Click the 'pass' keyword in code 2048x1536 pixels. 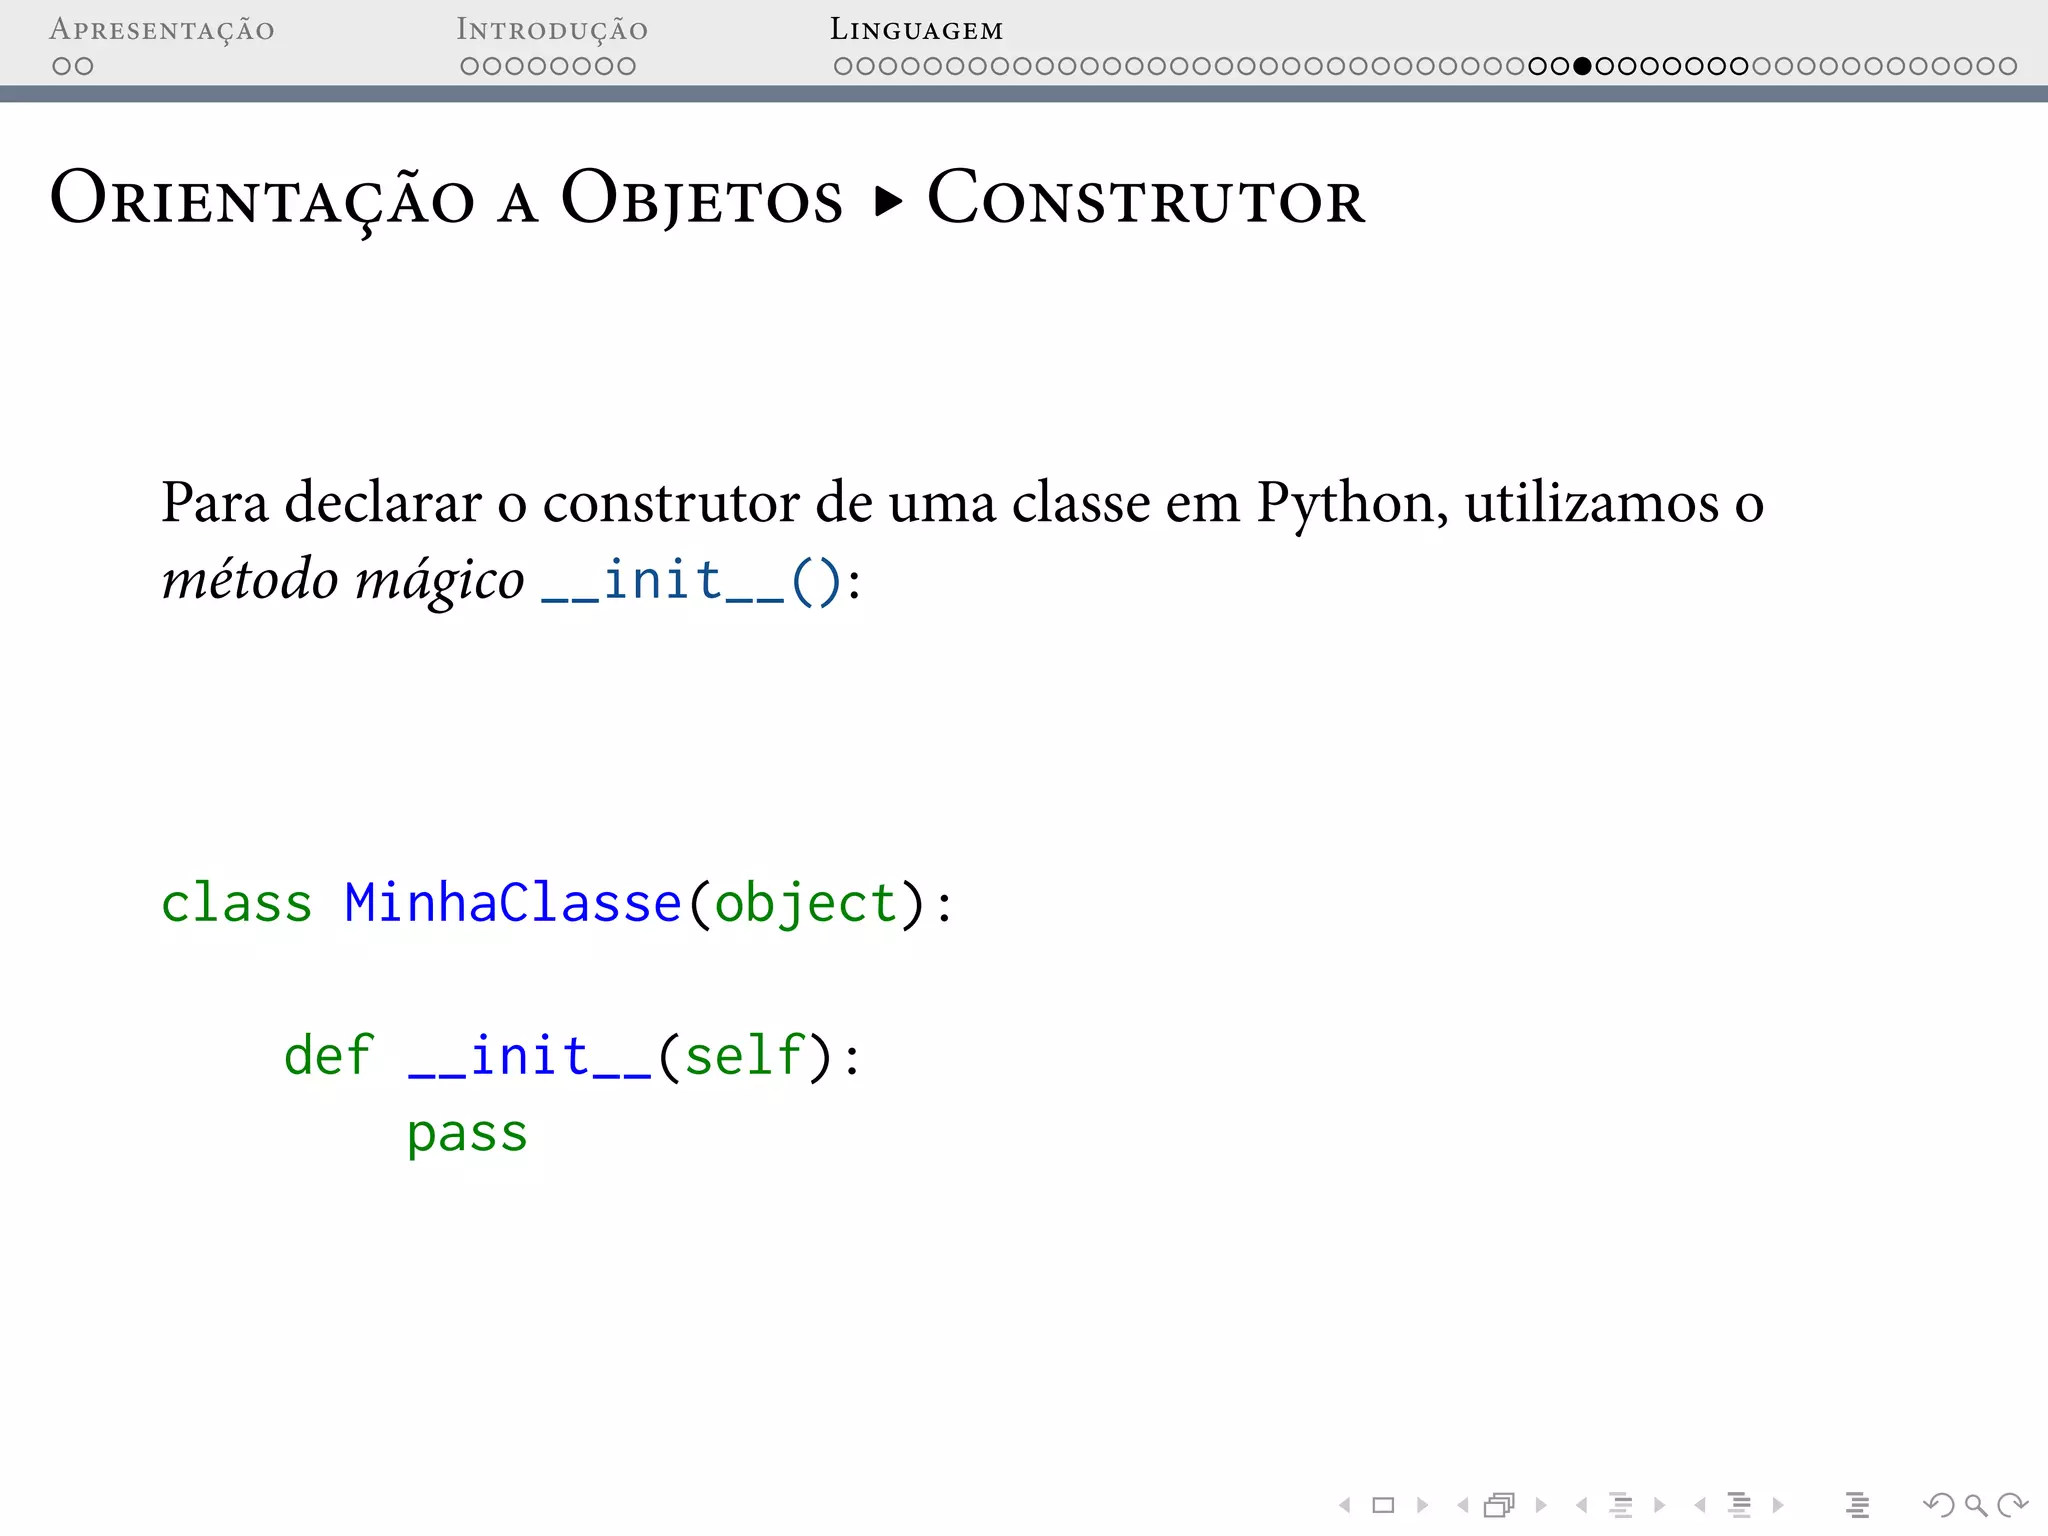tap(467, 1136)
